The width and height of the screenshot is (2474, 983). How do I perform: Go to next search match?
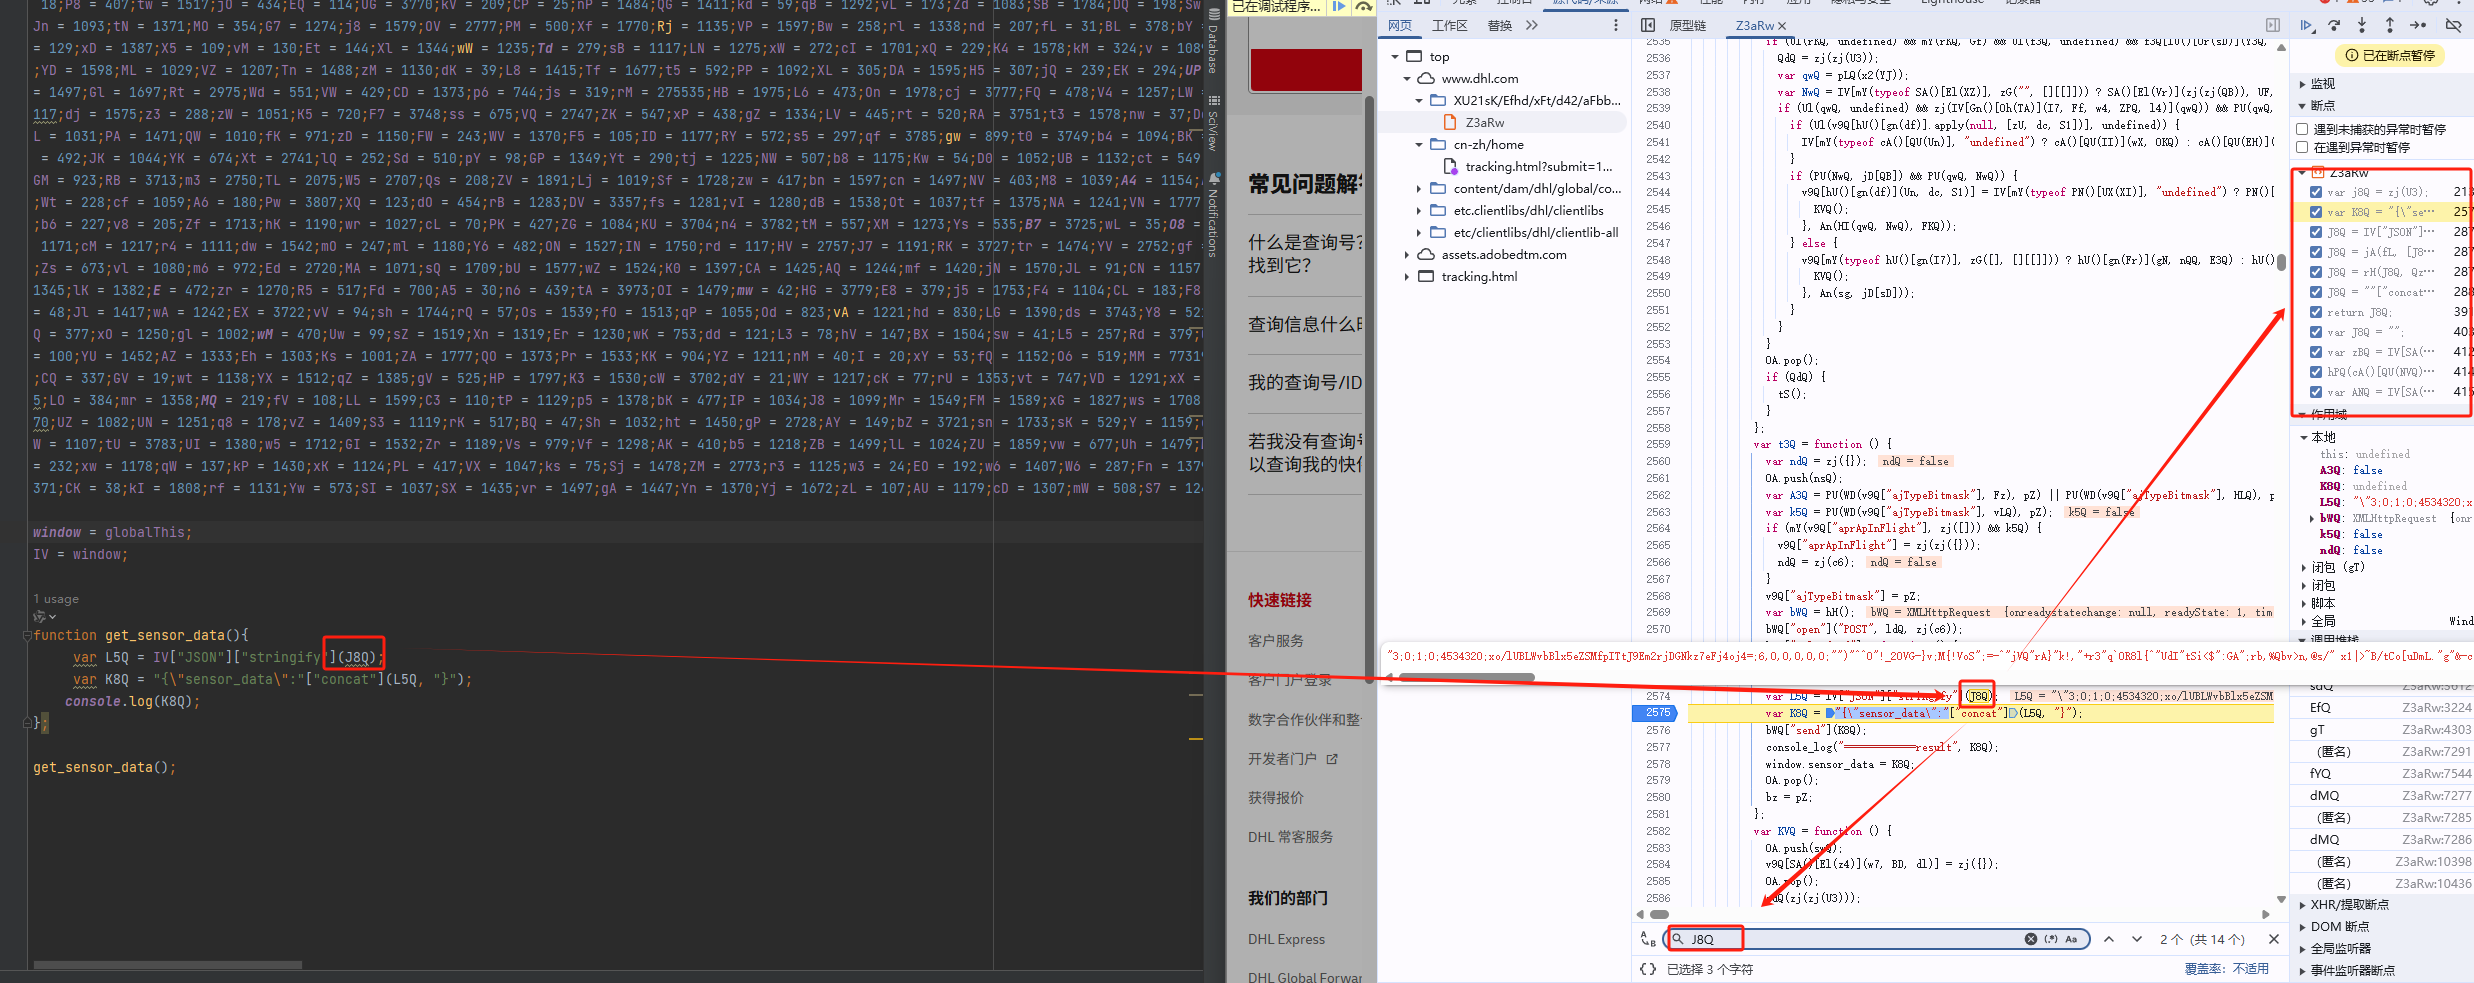(2137, 939)
